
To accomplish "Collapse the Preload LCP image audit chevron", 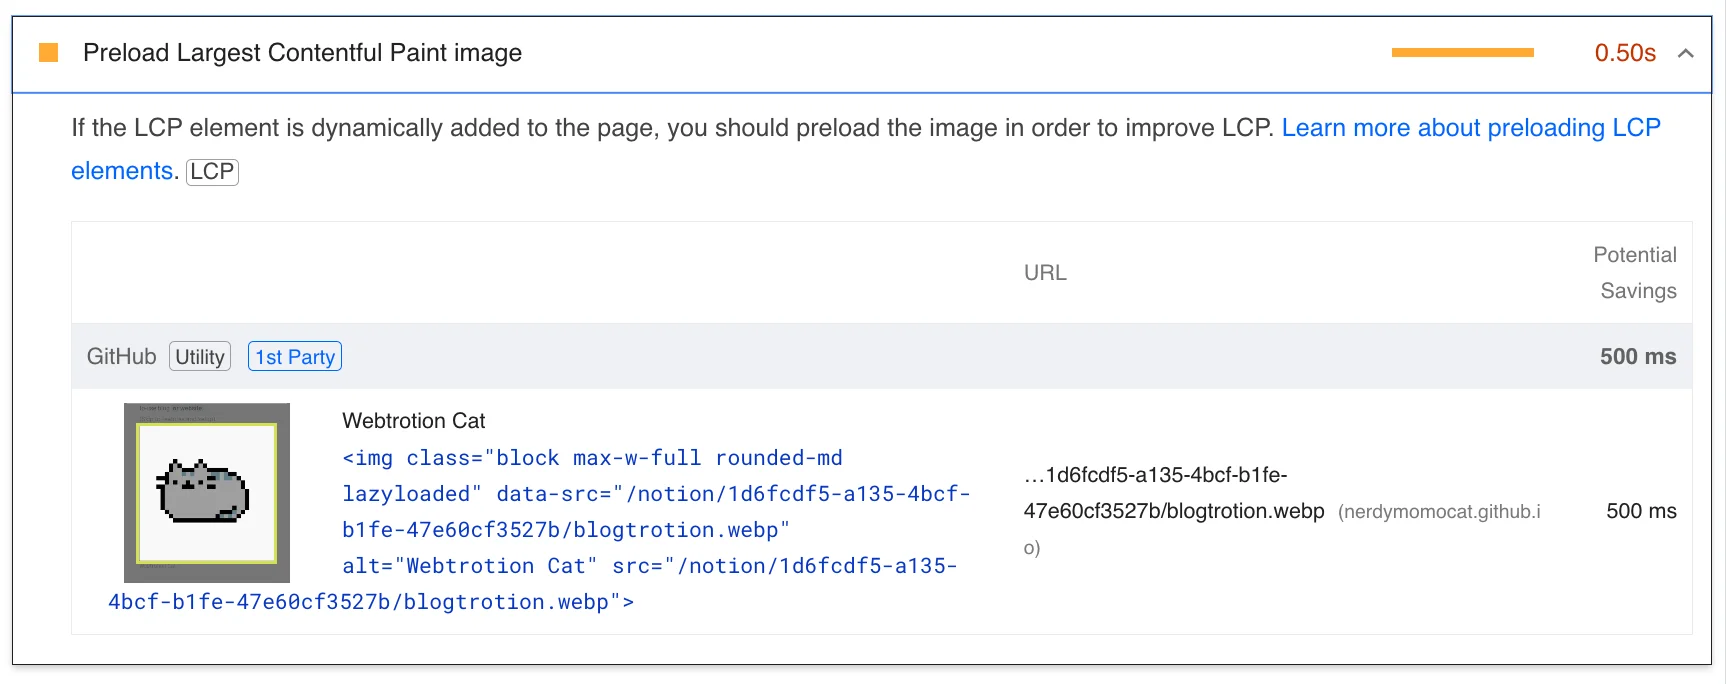I will tap(1685, 54).
